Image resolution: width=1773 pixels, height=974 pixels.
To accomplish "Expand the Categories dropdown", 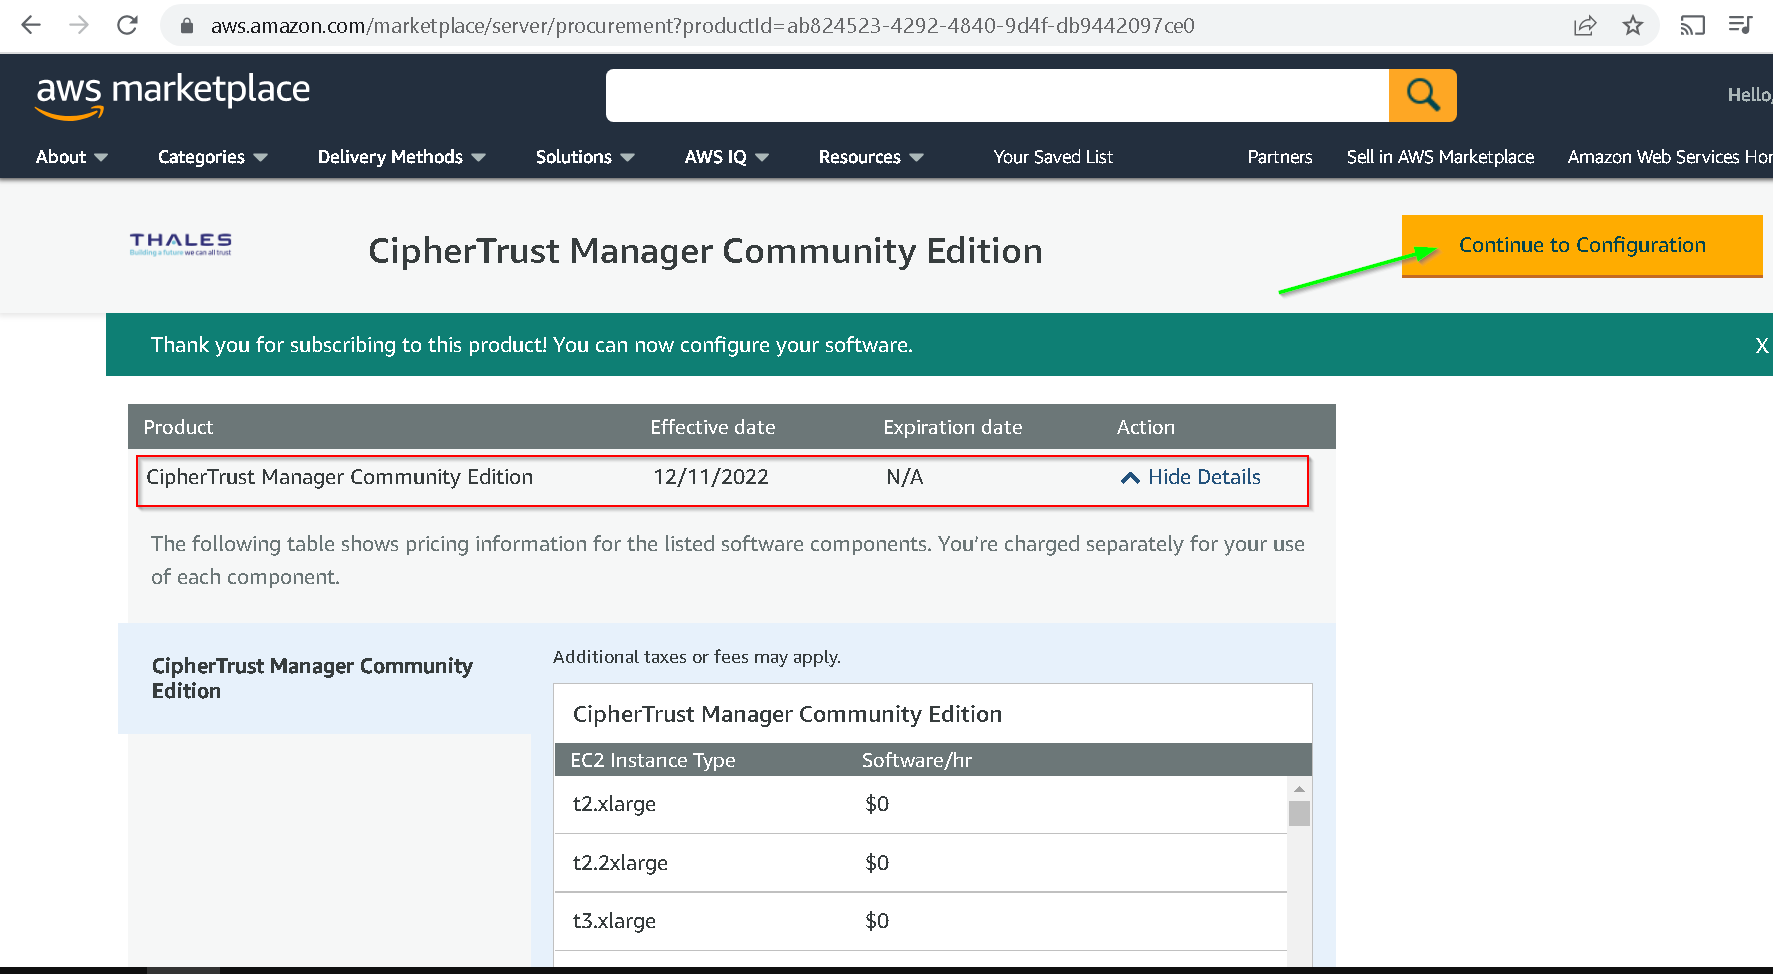I will tap(213, 157).
